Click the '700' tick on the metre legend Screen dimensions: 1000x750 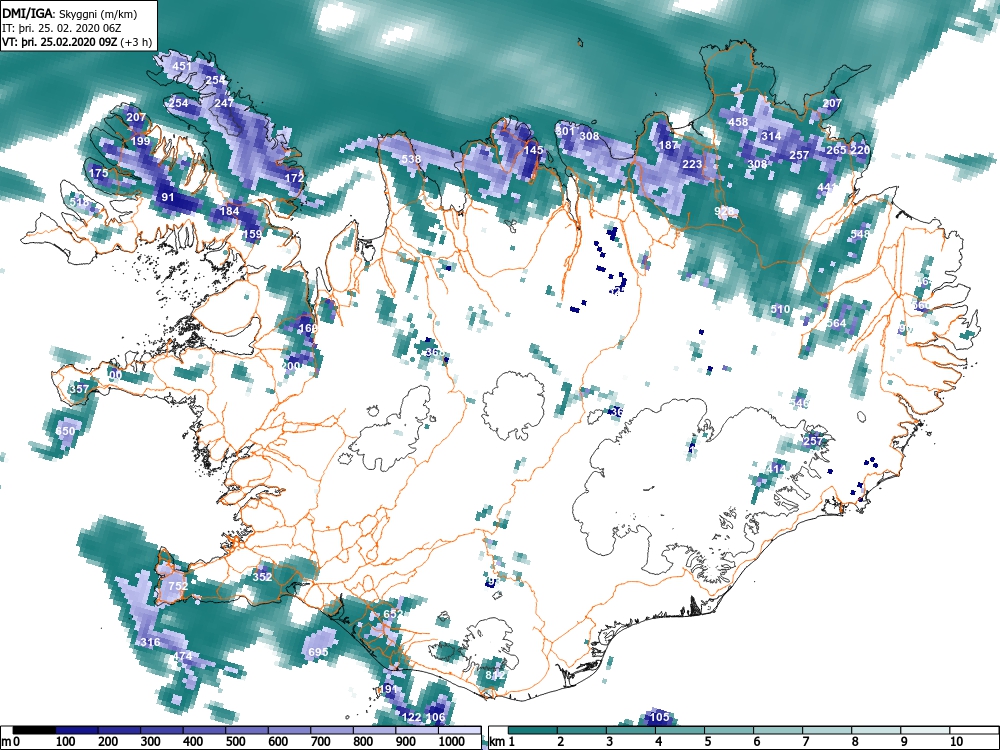(x=320, y=742)
